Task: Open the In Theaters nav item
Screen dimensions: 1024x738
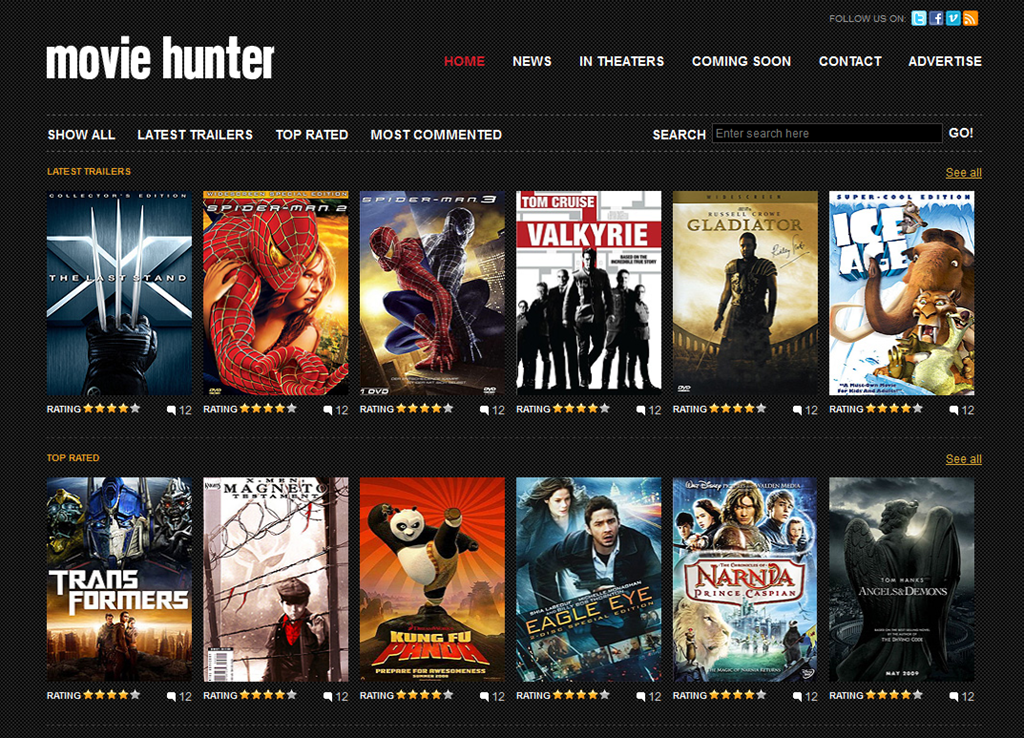Action: (x=622, y=61)
